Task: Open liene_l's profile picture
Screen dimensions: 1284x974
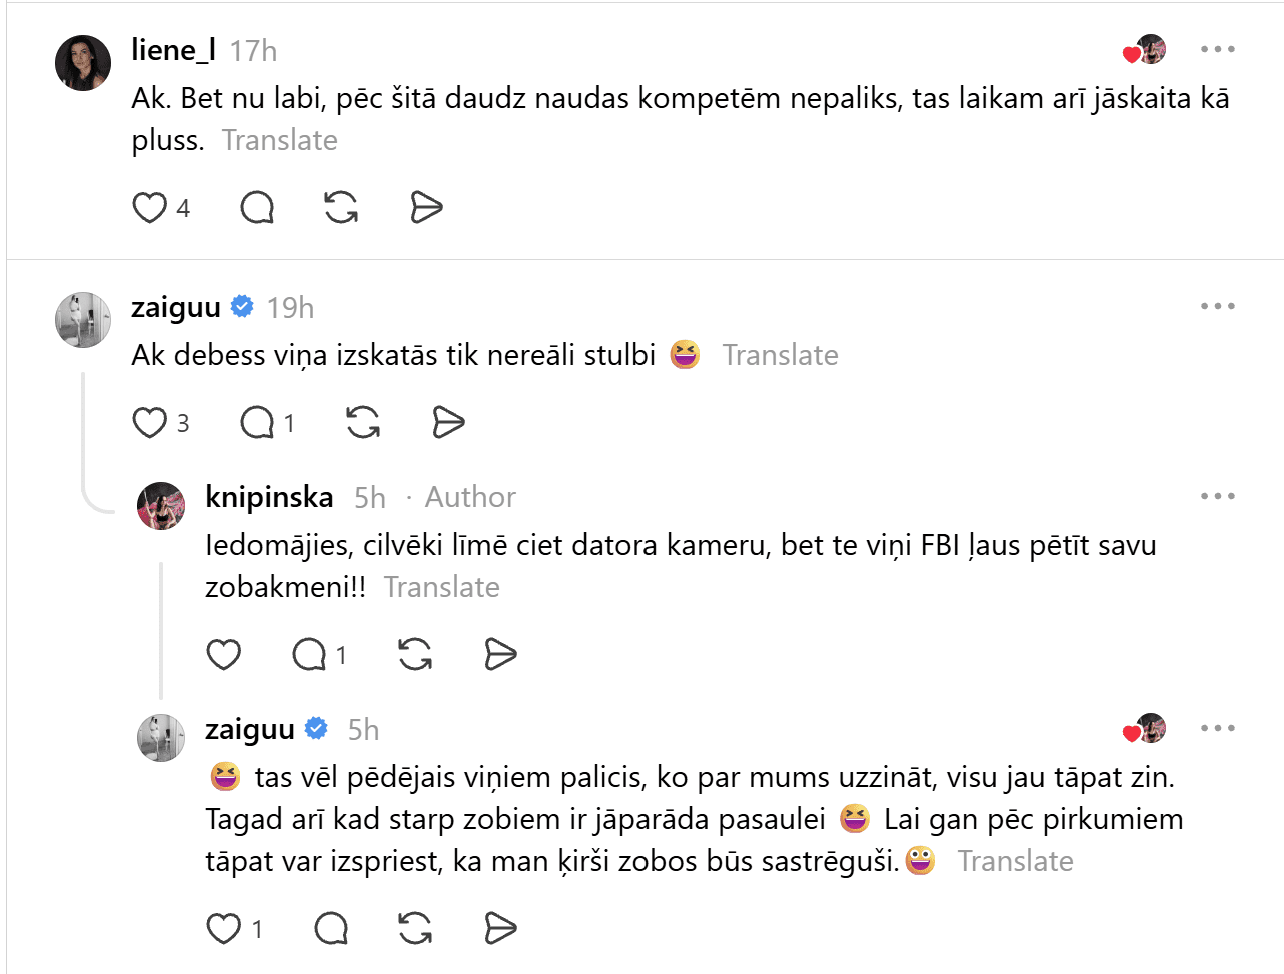Action: [x=83, y=63]
